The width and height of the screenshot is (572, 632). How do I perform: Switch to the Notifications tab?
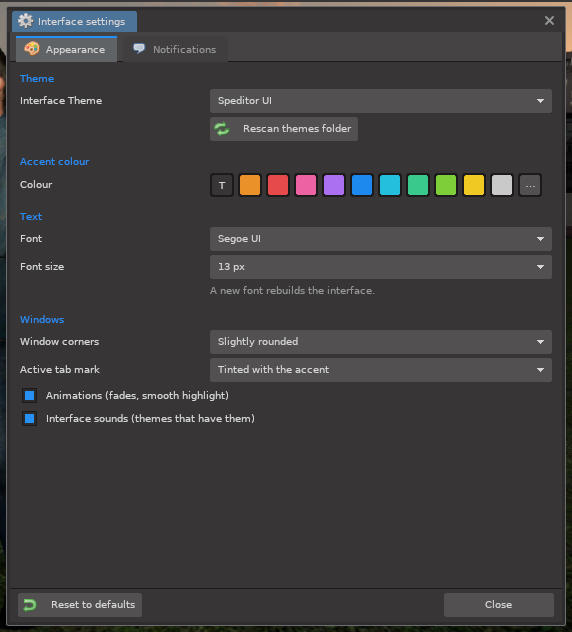point(175,49)
